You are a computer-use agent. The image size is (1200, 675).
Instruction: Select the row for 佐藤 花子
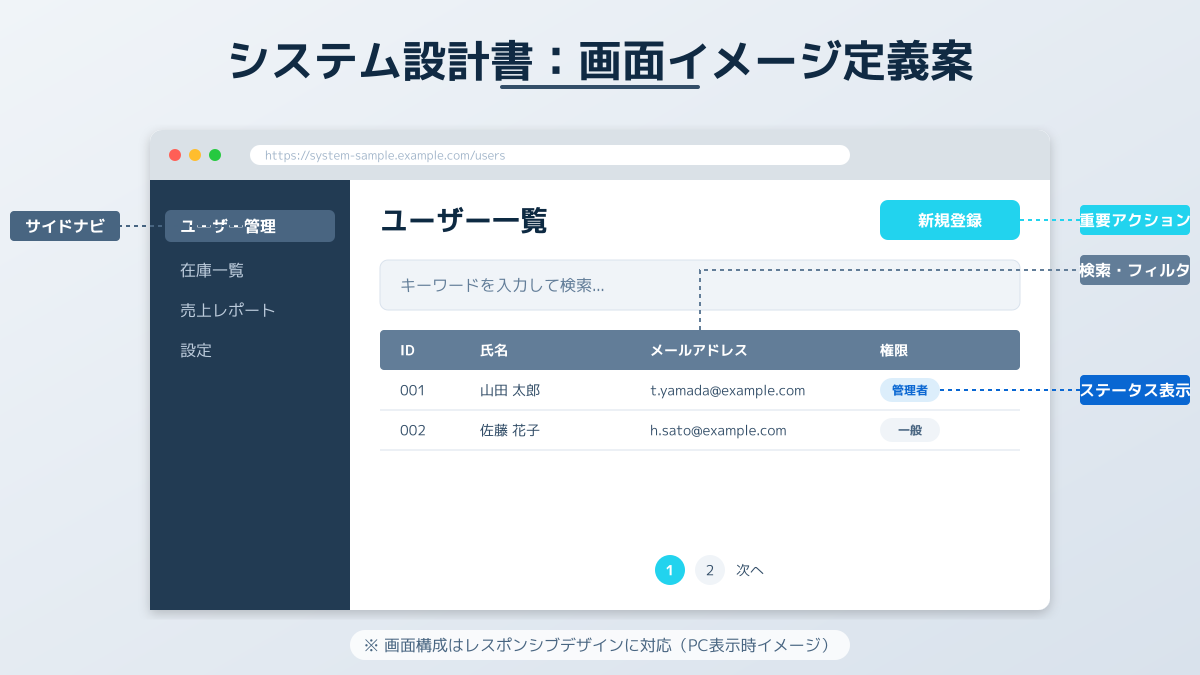[700, 430]
